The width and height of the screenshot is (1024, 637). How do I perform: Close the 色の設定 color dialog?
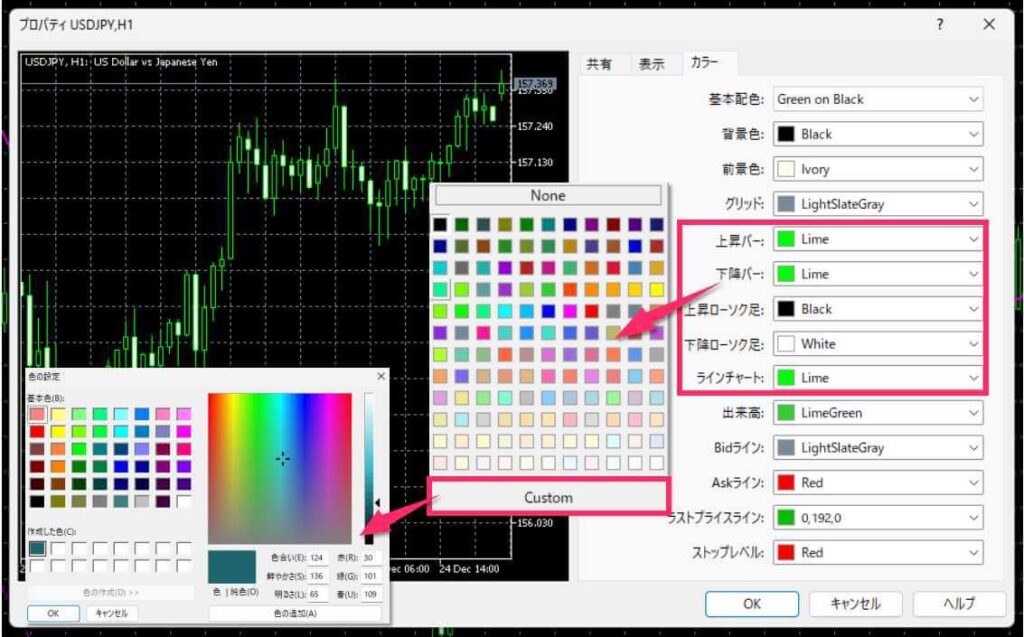pyautogui.click(x=380, y=376)
